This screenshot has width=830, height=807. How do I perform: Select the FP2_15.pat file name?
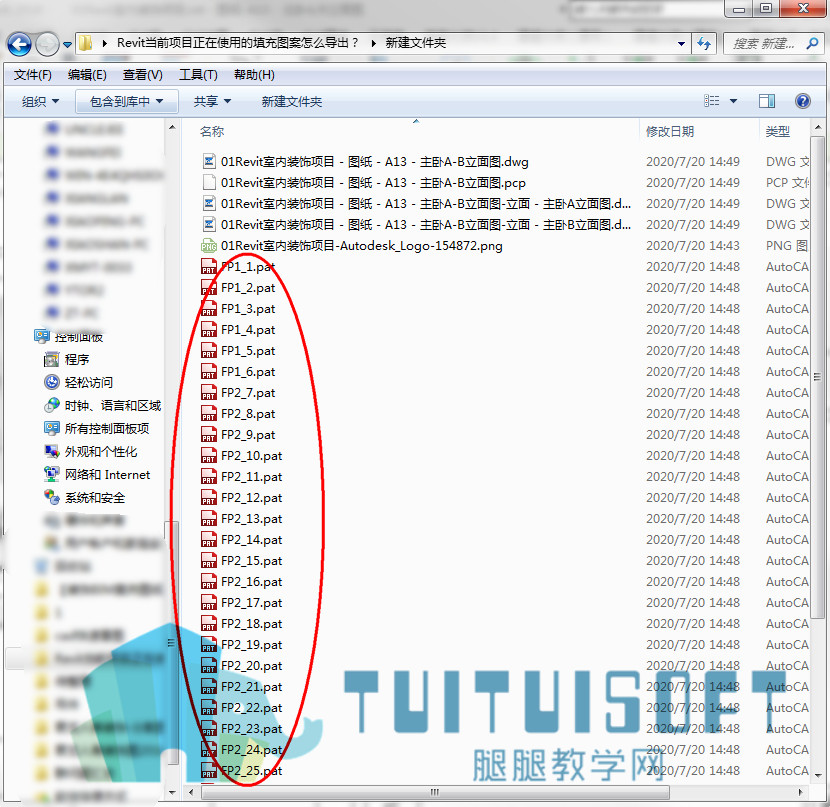[x=251, y=560]
